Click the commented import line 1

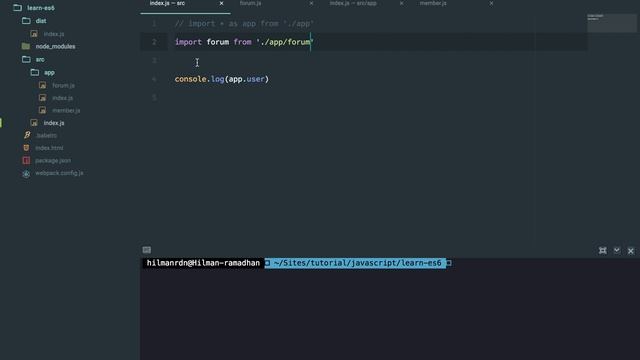244,24
